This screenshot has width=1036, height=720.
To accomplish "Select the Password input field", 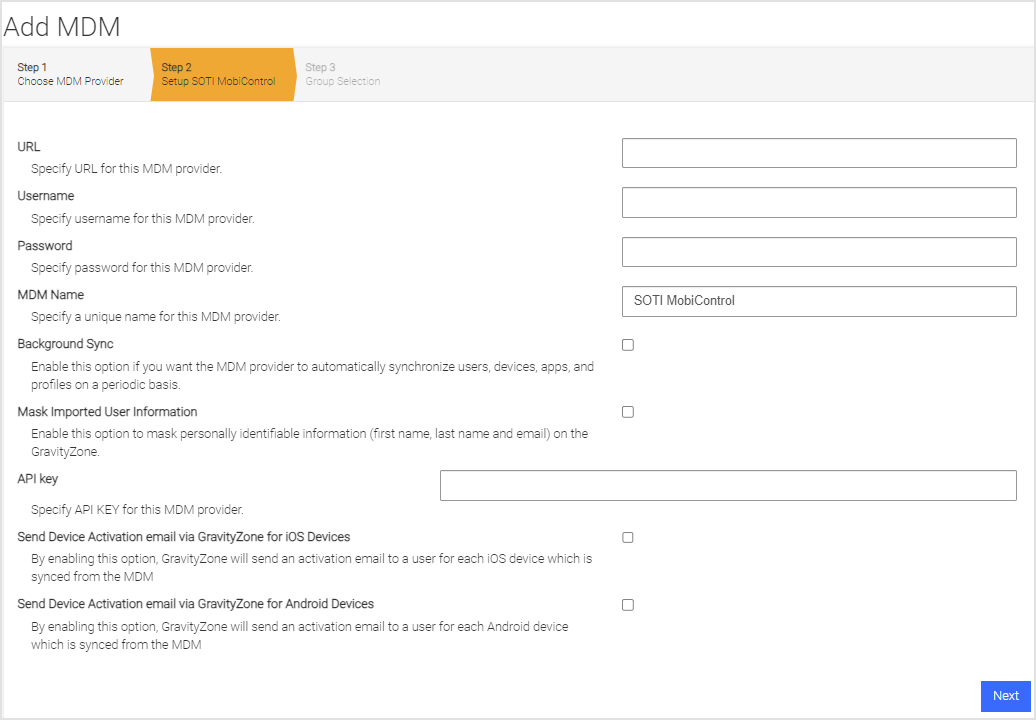I will pos(818,251).
